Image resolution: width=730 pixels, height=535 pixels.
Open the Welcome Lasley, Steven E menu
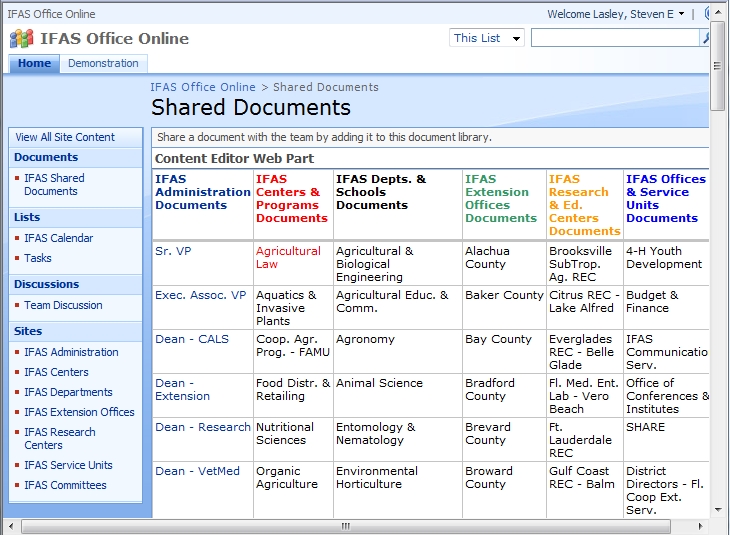tap(615, 14)
